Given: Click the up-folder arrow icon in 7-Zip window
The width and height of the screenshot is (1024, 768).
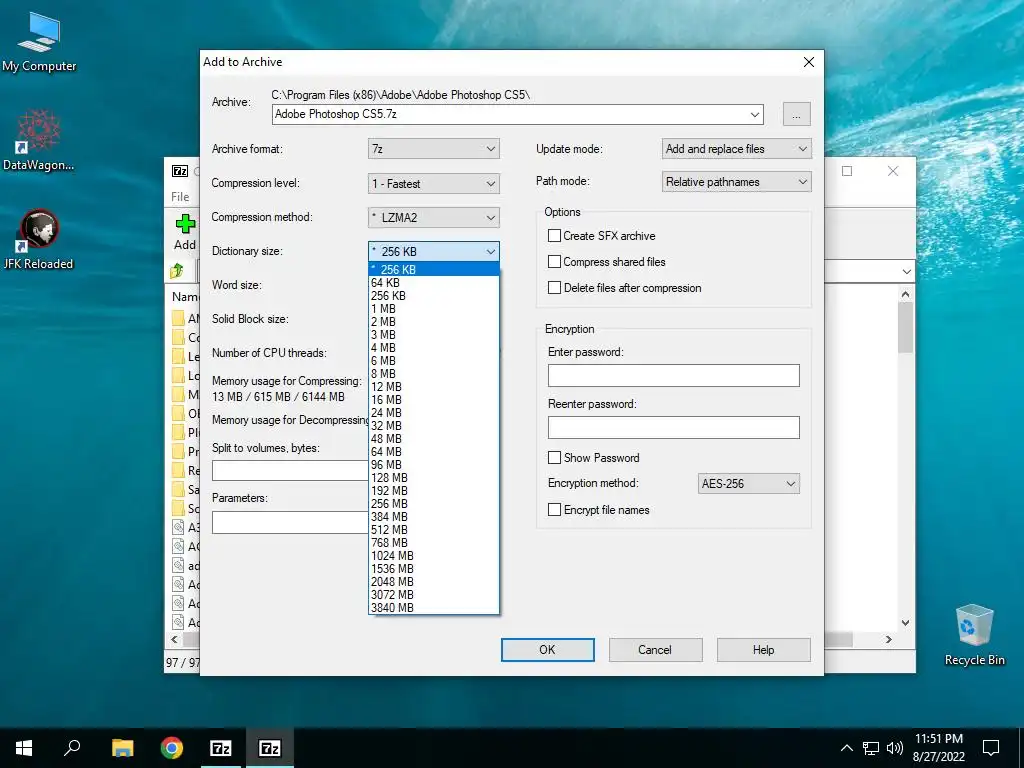Looking at the screenshot, I should pos(176,270).
